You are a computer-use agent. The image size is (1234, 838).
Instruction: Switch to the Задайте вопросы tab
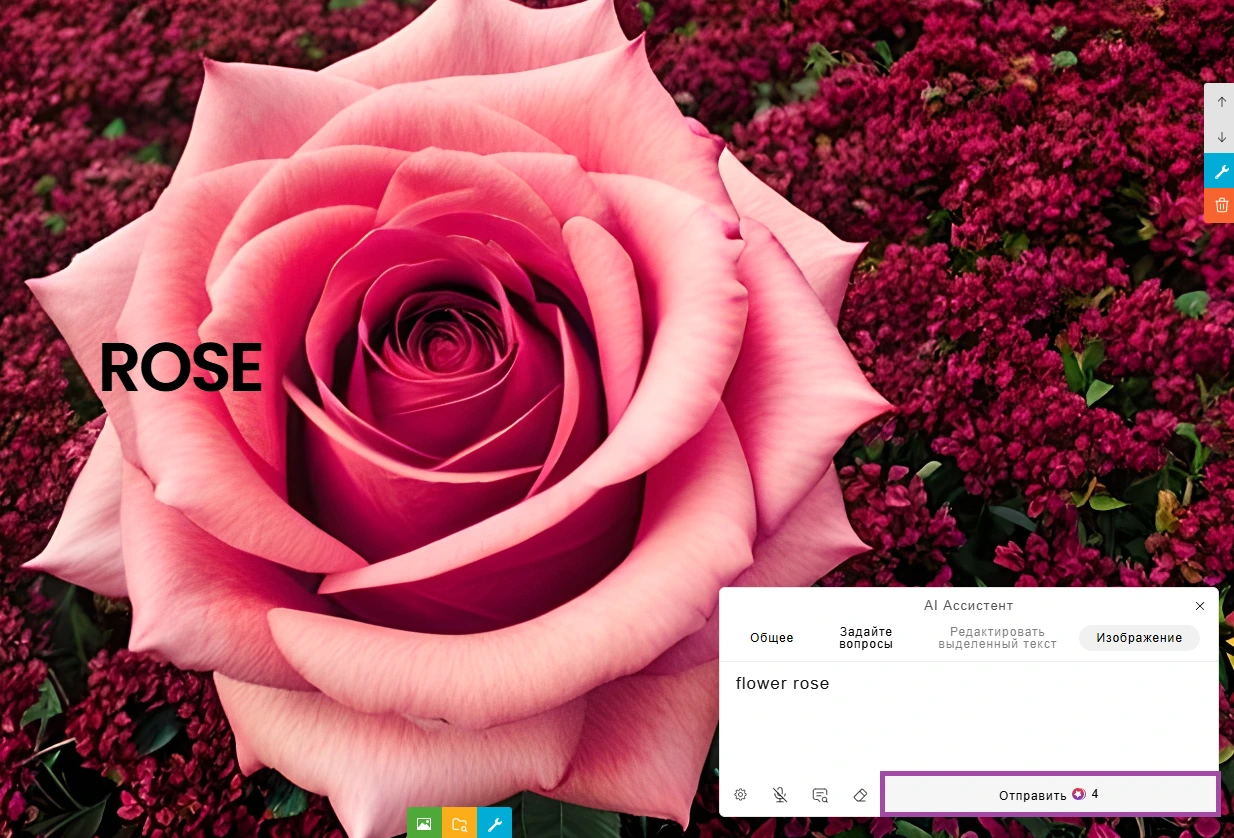(x=866, y=638)
